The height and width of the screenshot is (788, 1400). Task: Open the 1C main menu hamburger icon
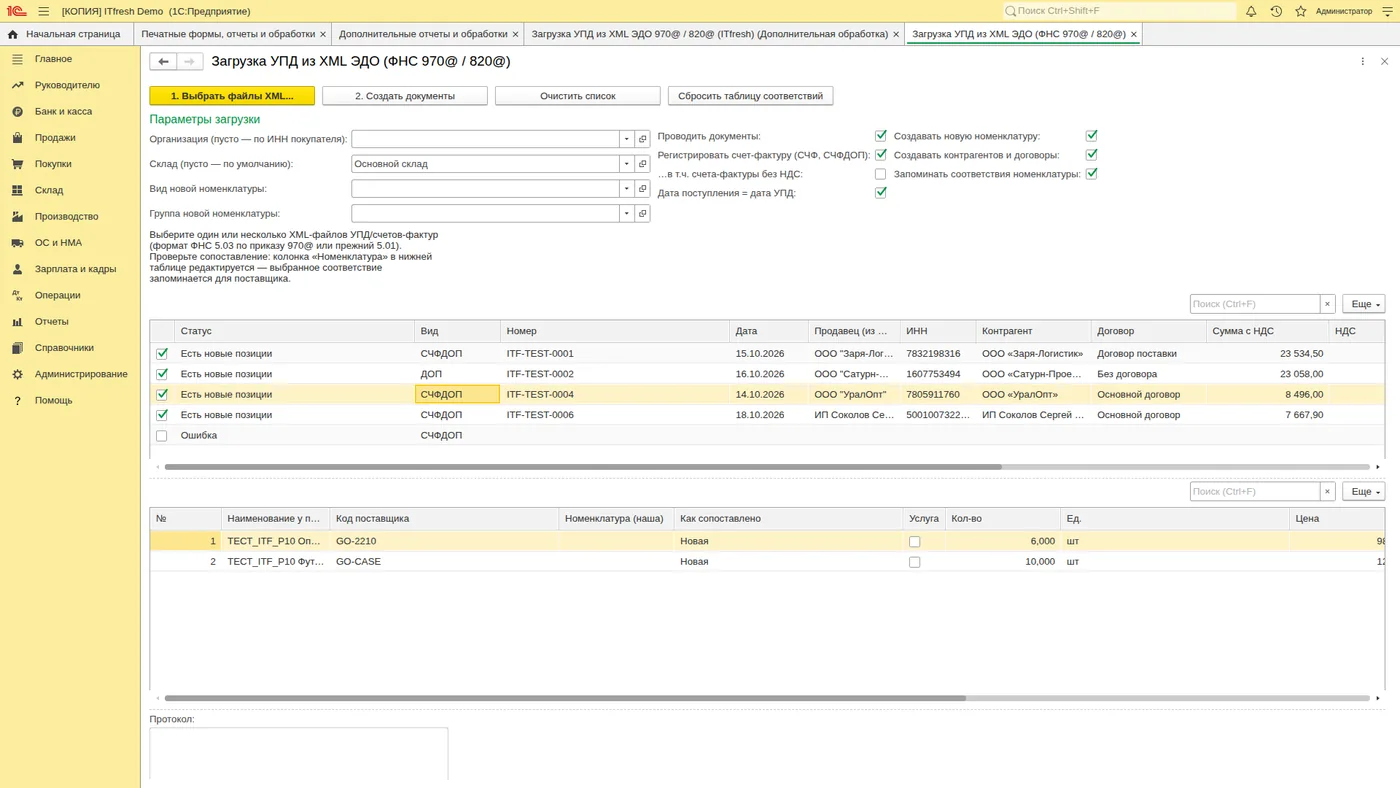[x=43, y=11]
